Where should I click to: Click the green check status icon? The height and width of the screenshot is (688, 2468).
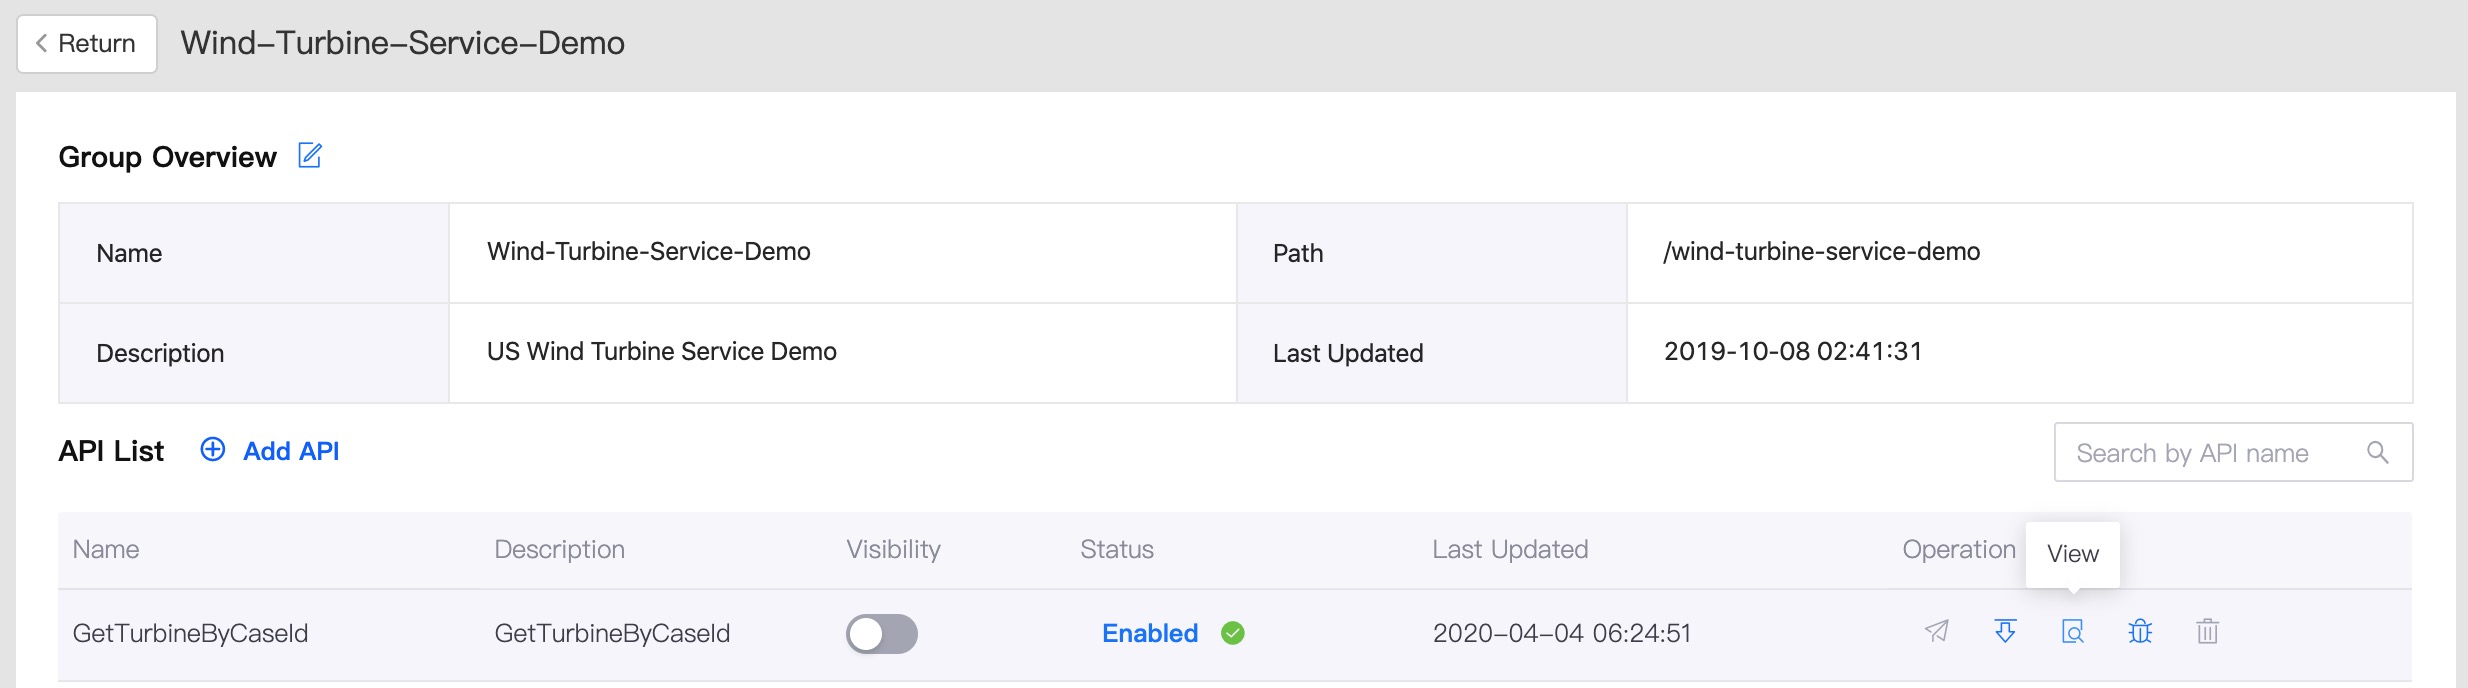[1233, 634]
